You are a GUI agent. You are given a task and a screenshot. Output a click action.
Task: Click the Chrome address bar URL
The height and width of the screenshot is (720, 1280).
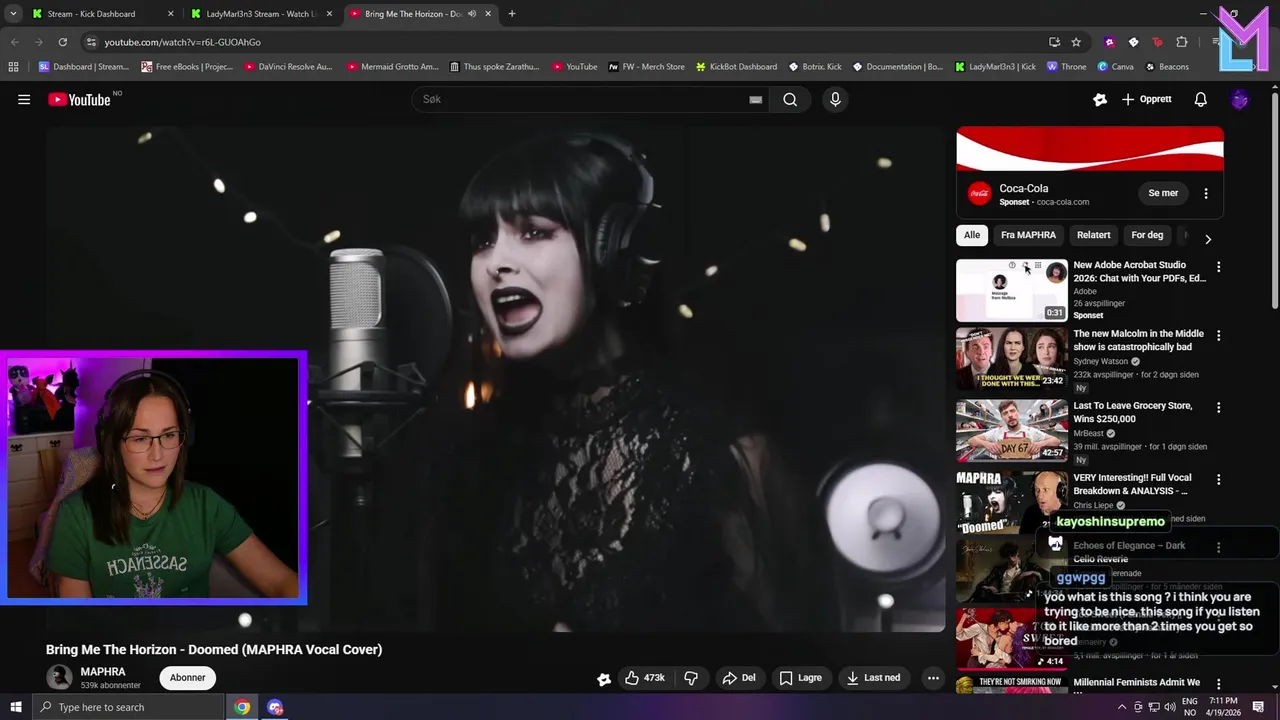pyautogui.click(x=183, y=42)
